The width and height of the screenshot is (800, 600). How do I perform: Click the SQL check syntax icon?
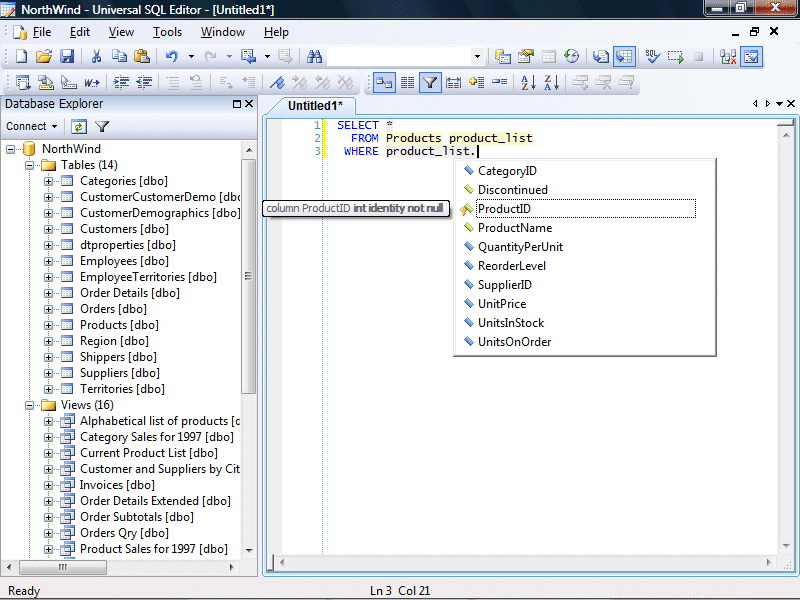tap(651, 57)
